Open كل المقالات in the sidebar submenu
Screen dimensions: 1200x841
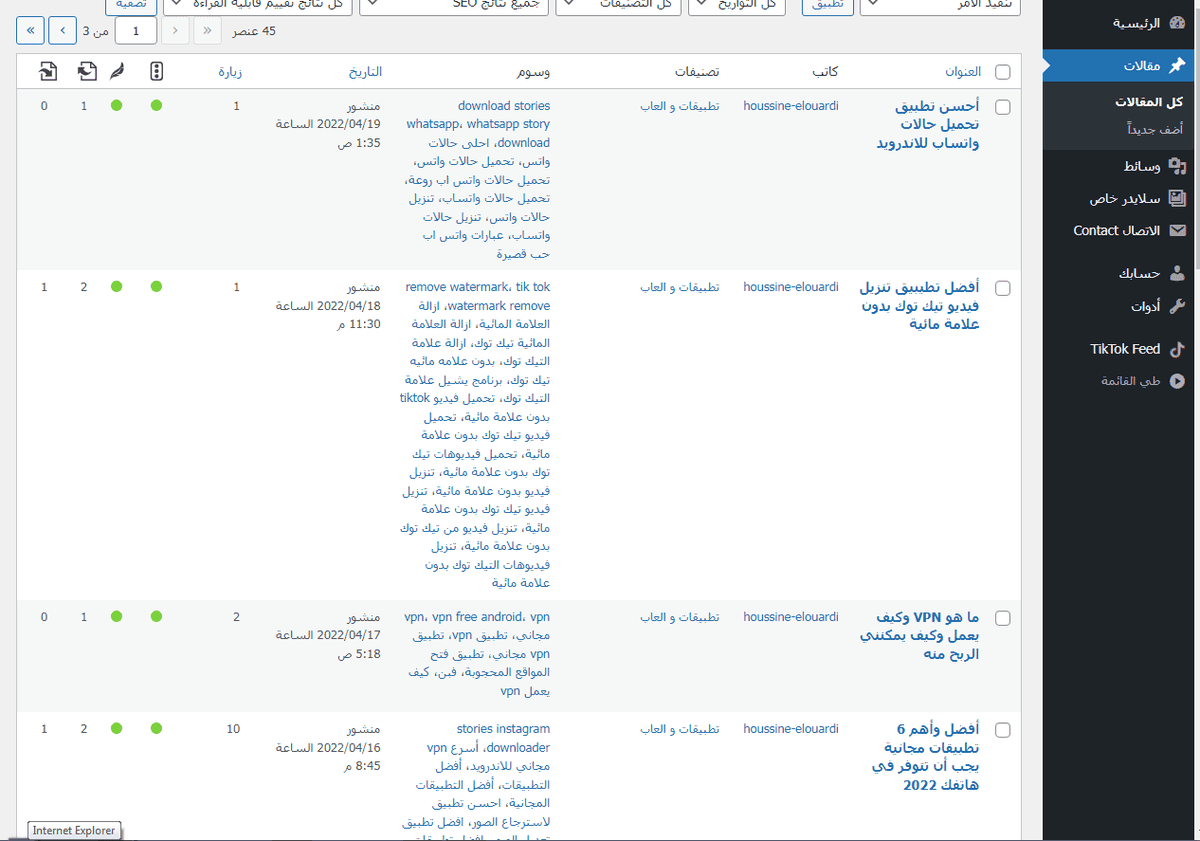click(1149, 102)
